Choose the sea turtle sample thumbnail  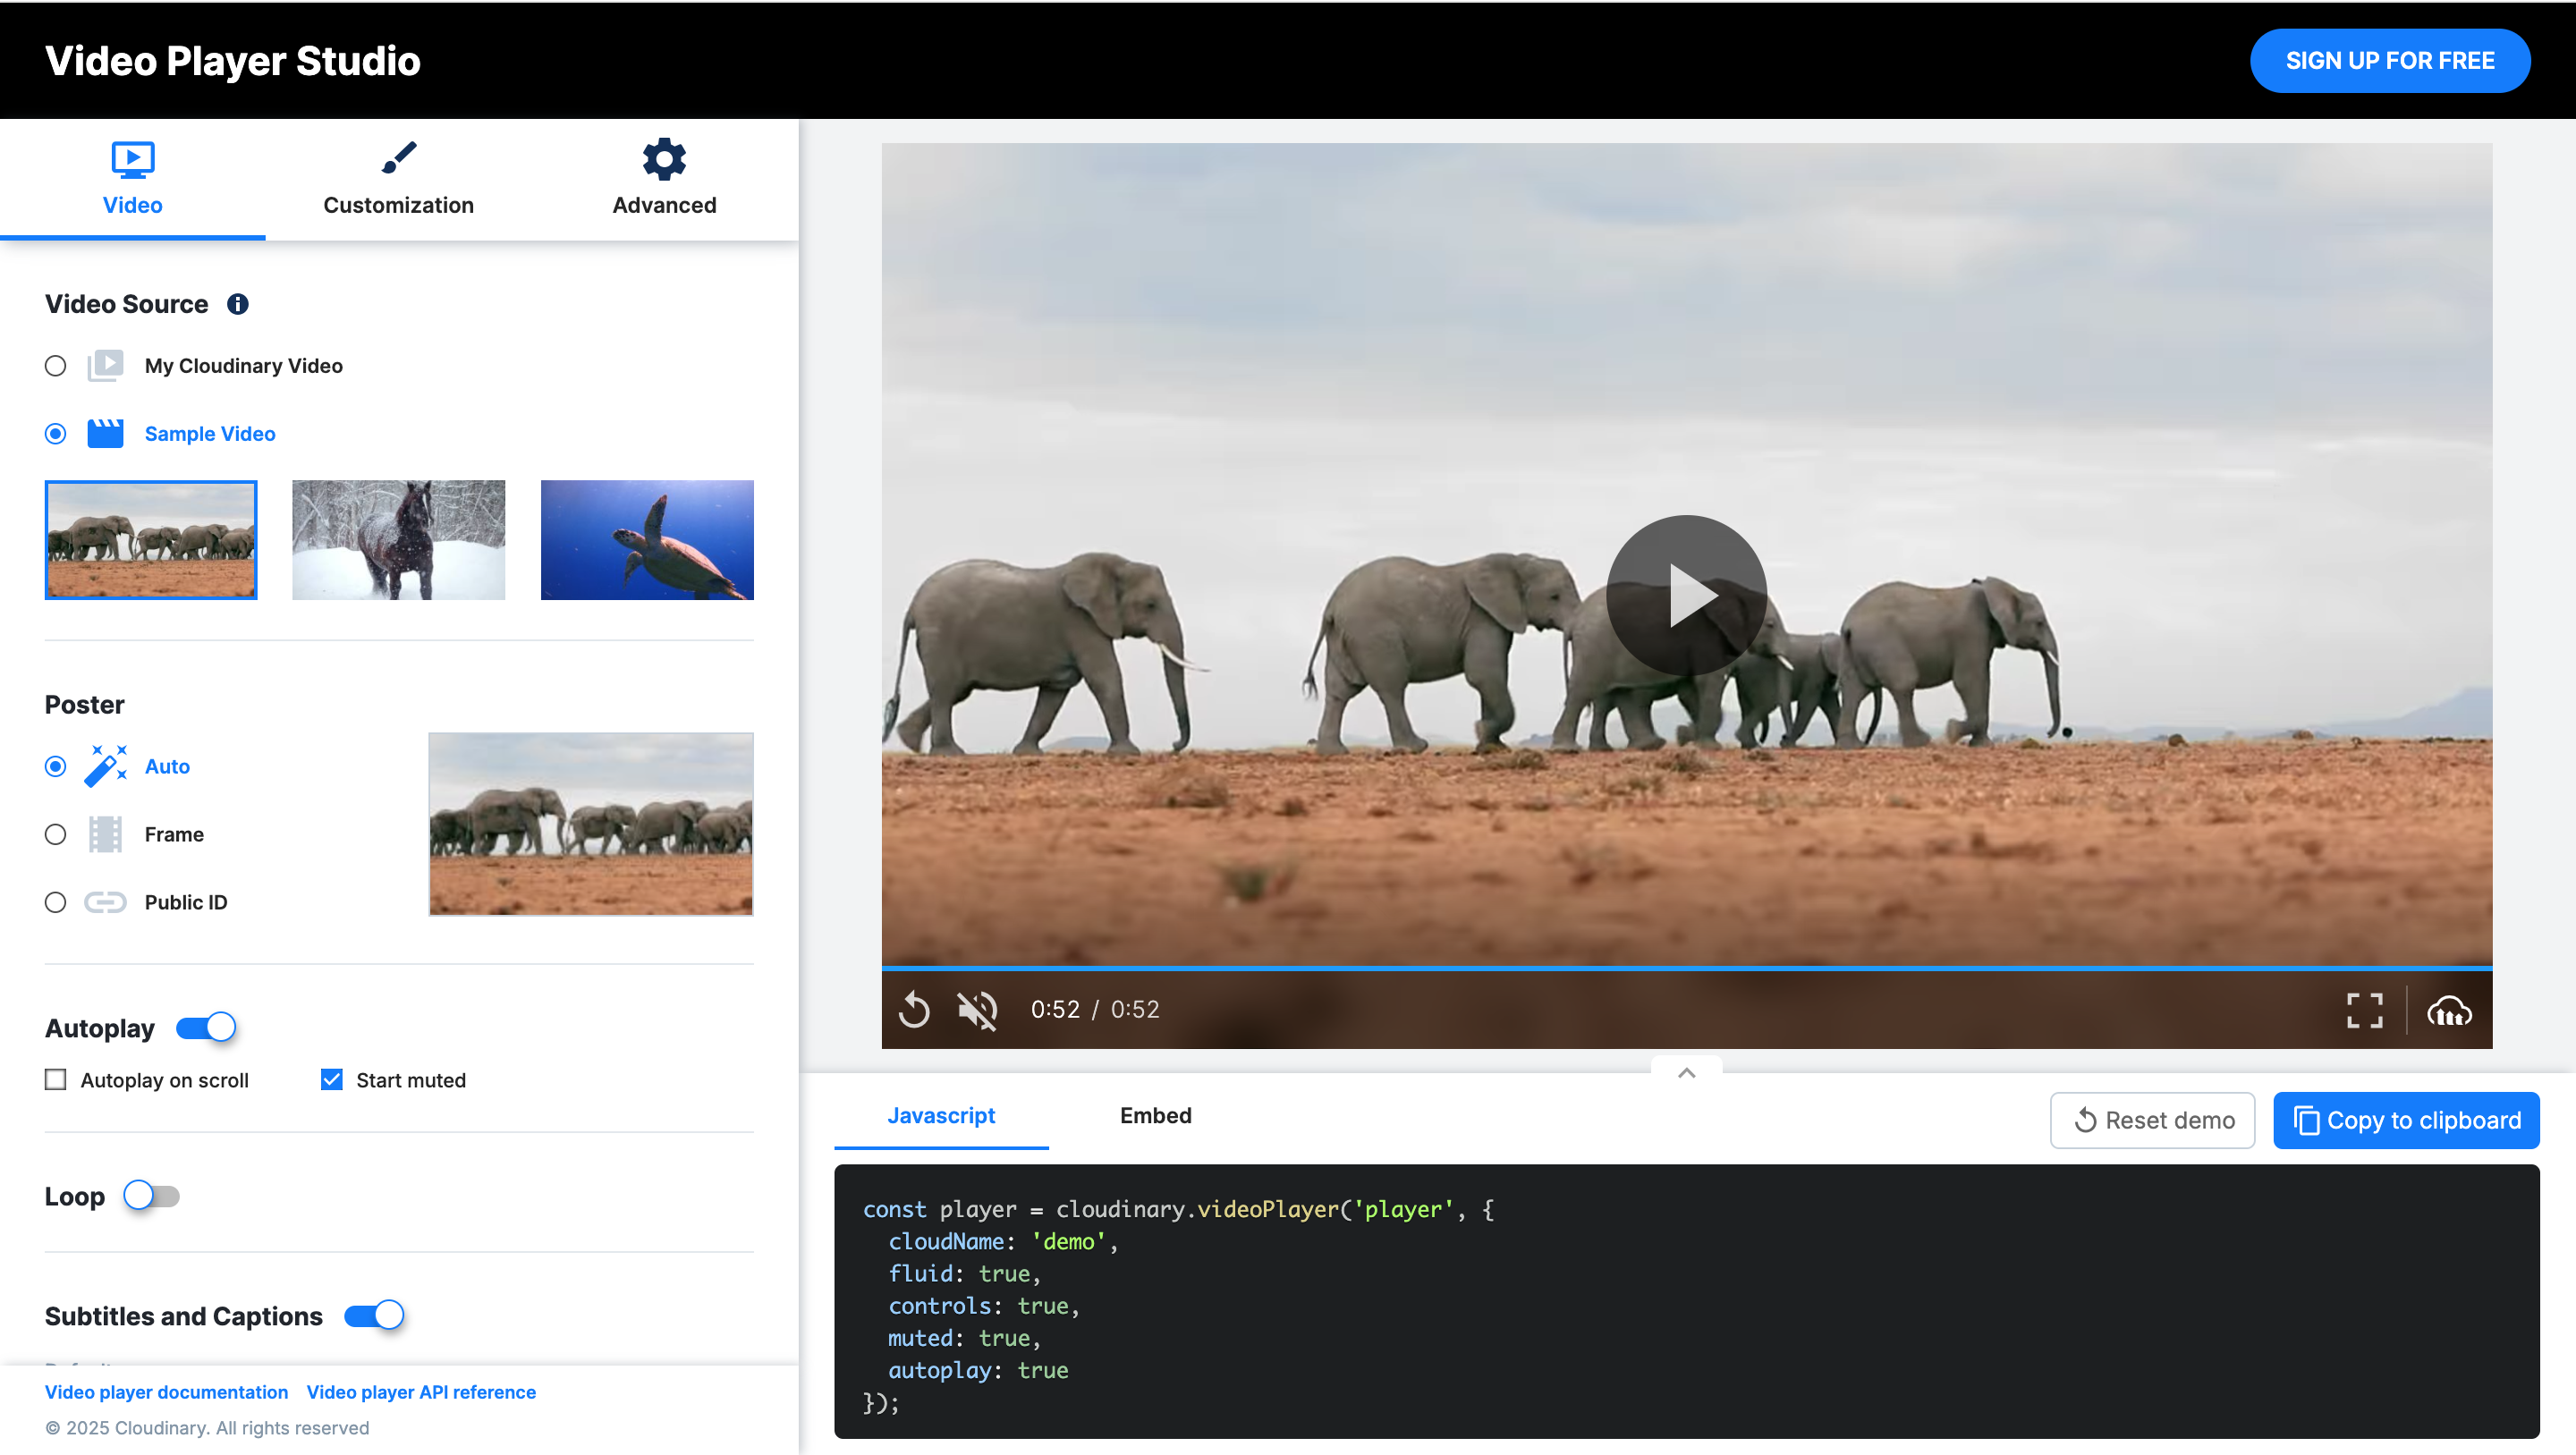tap(647, 540)
